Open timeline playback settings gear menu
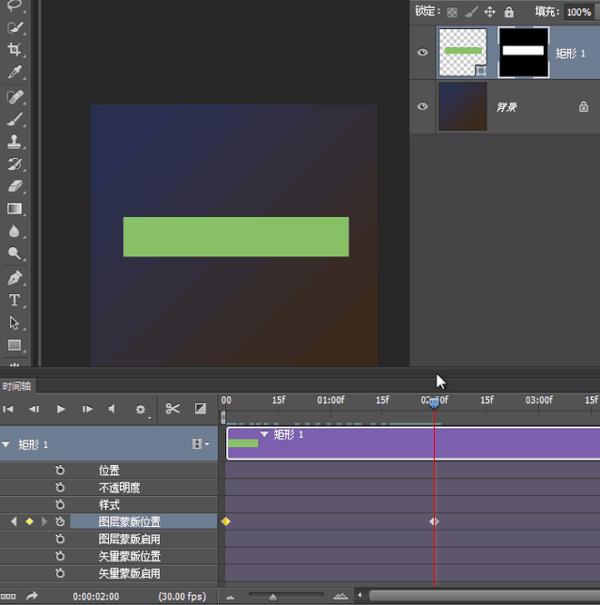The width and height of the screenshot is (600, 605). [141, 409]
